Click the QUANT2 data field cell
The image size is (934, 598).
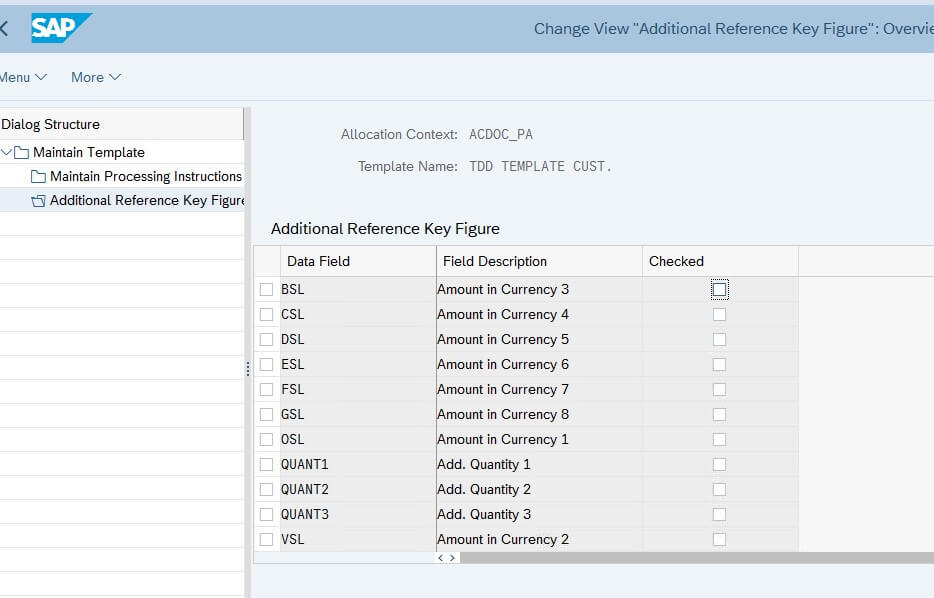[358, 490]
